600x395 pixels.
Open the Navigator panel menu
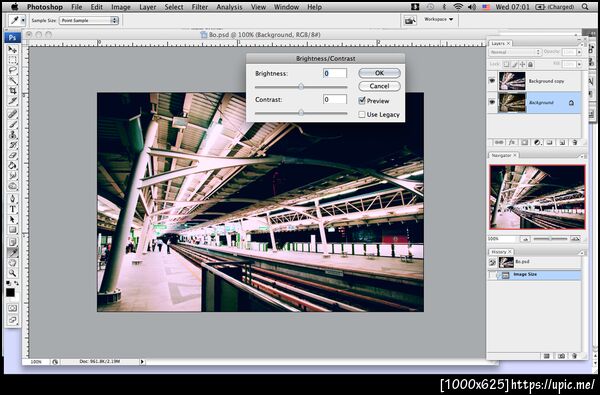pyautogui.click(x=583, y=156)
